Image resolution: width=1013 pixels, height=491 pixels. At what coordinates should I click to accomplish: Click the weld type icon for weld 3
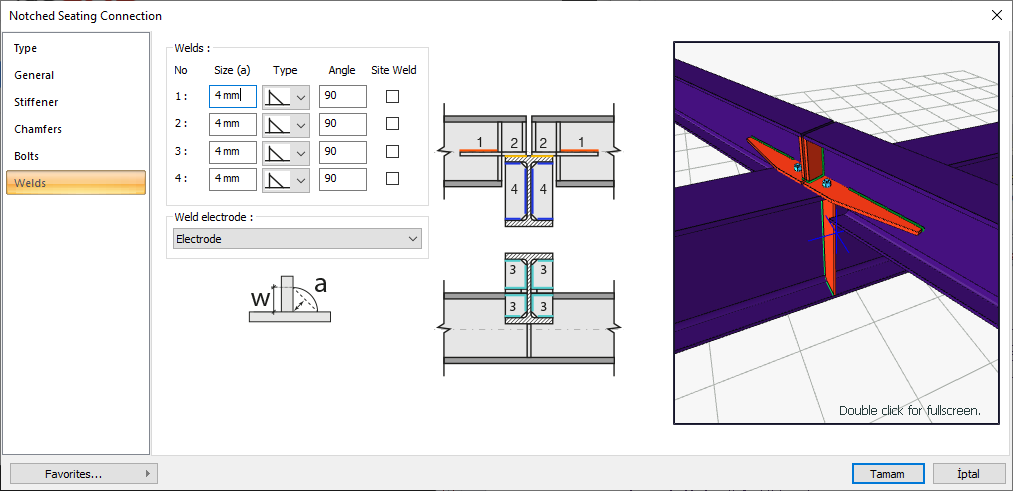coord(277,152)
